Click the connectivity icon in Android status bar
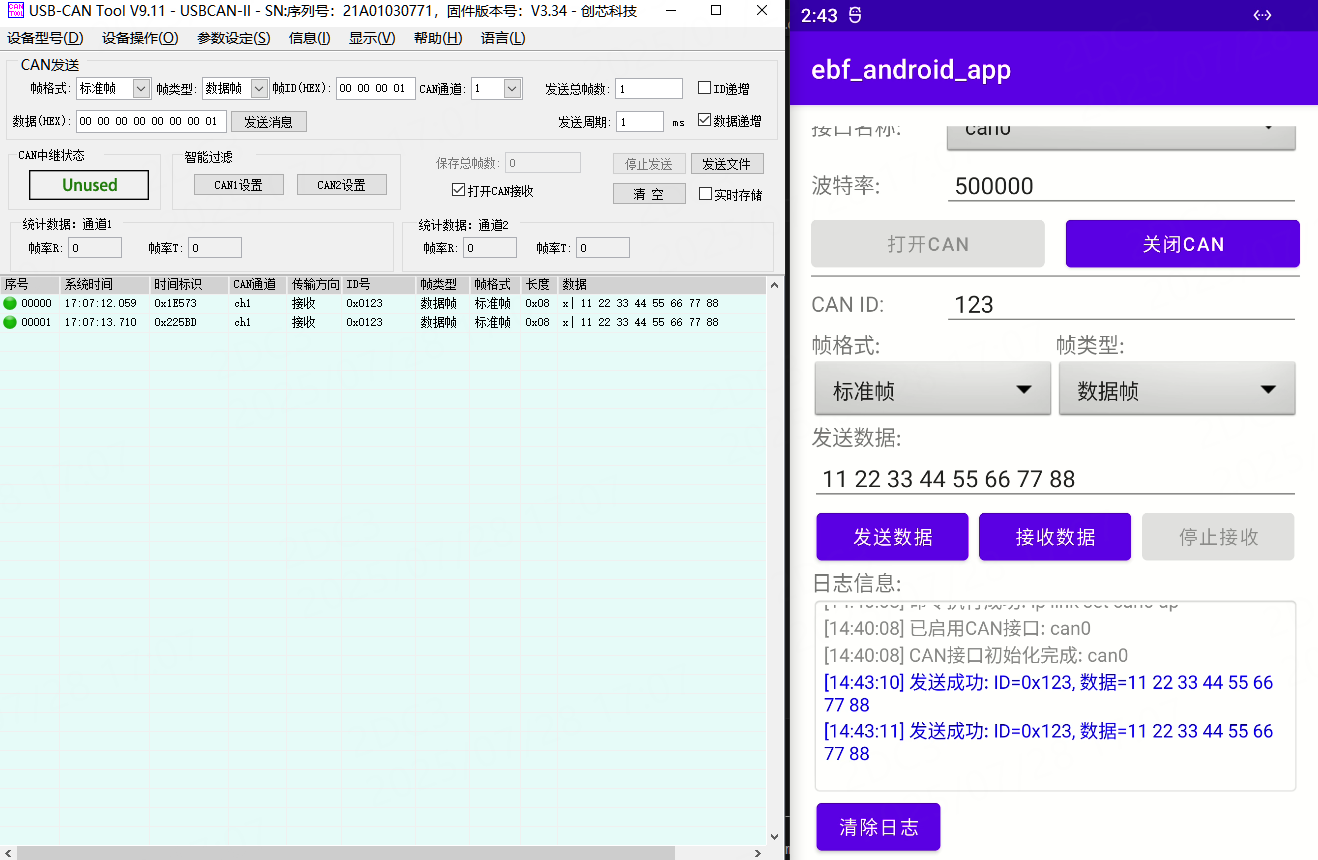Screen dimensions: 1318x860 tap(1262, 15)
